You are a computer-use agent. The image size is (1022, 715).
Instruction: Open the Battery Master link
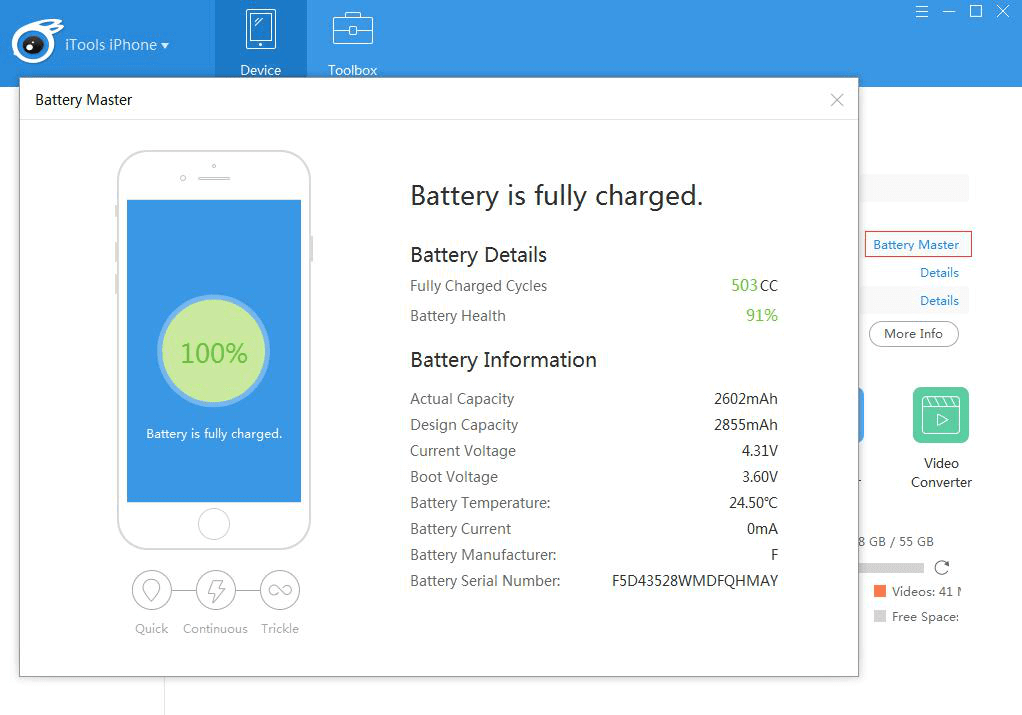[x=918, y=244]
